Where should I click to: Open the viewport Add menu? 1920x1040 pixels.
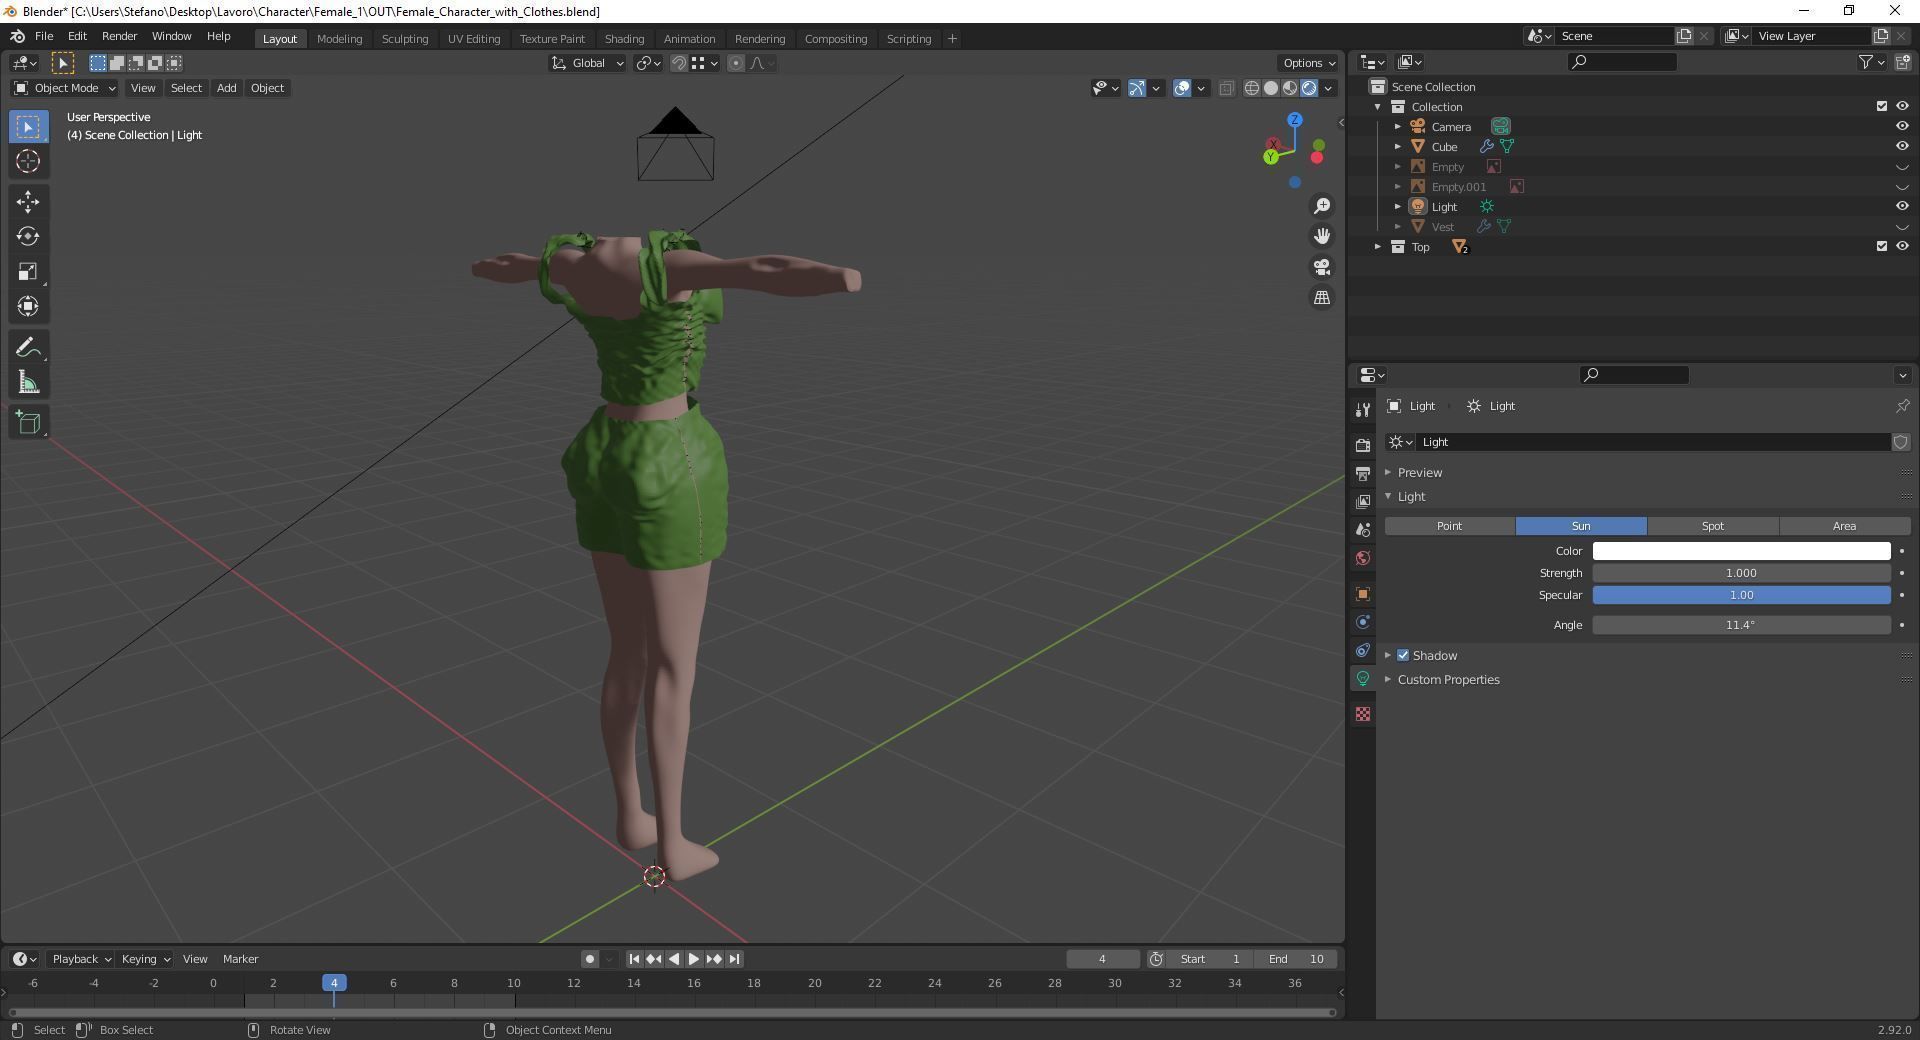(x=227, y=88)
